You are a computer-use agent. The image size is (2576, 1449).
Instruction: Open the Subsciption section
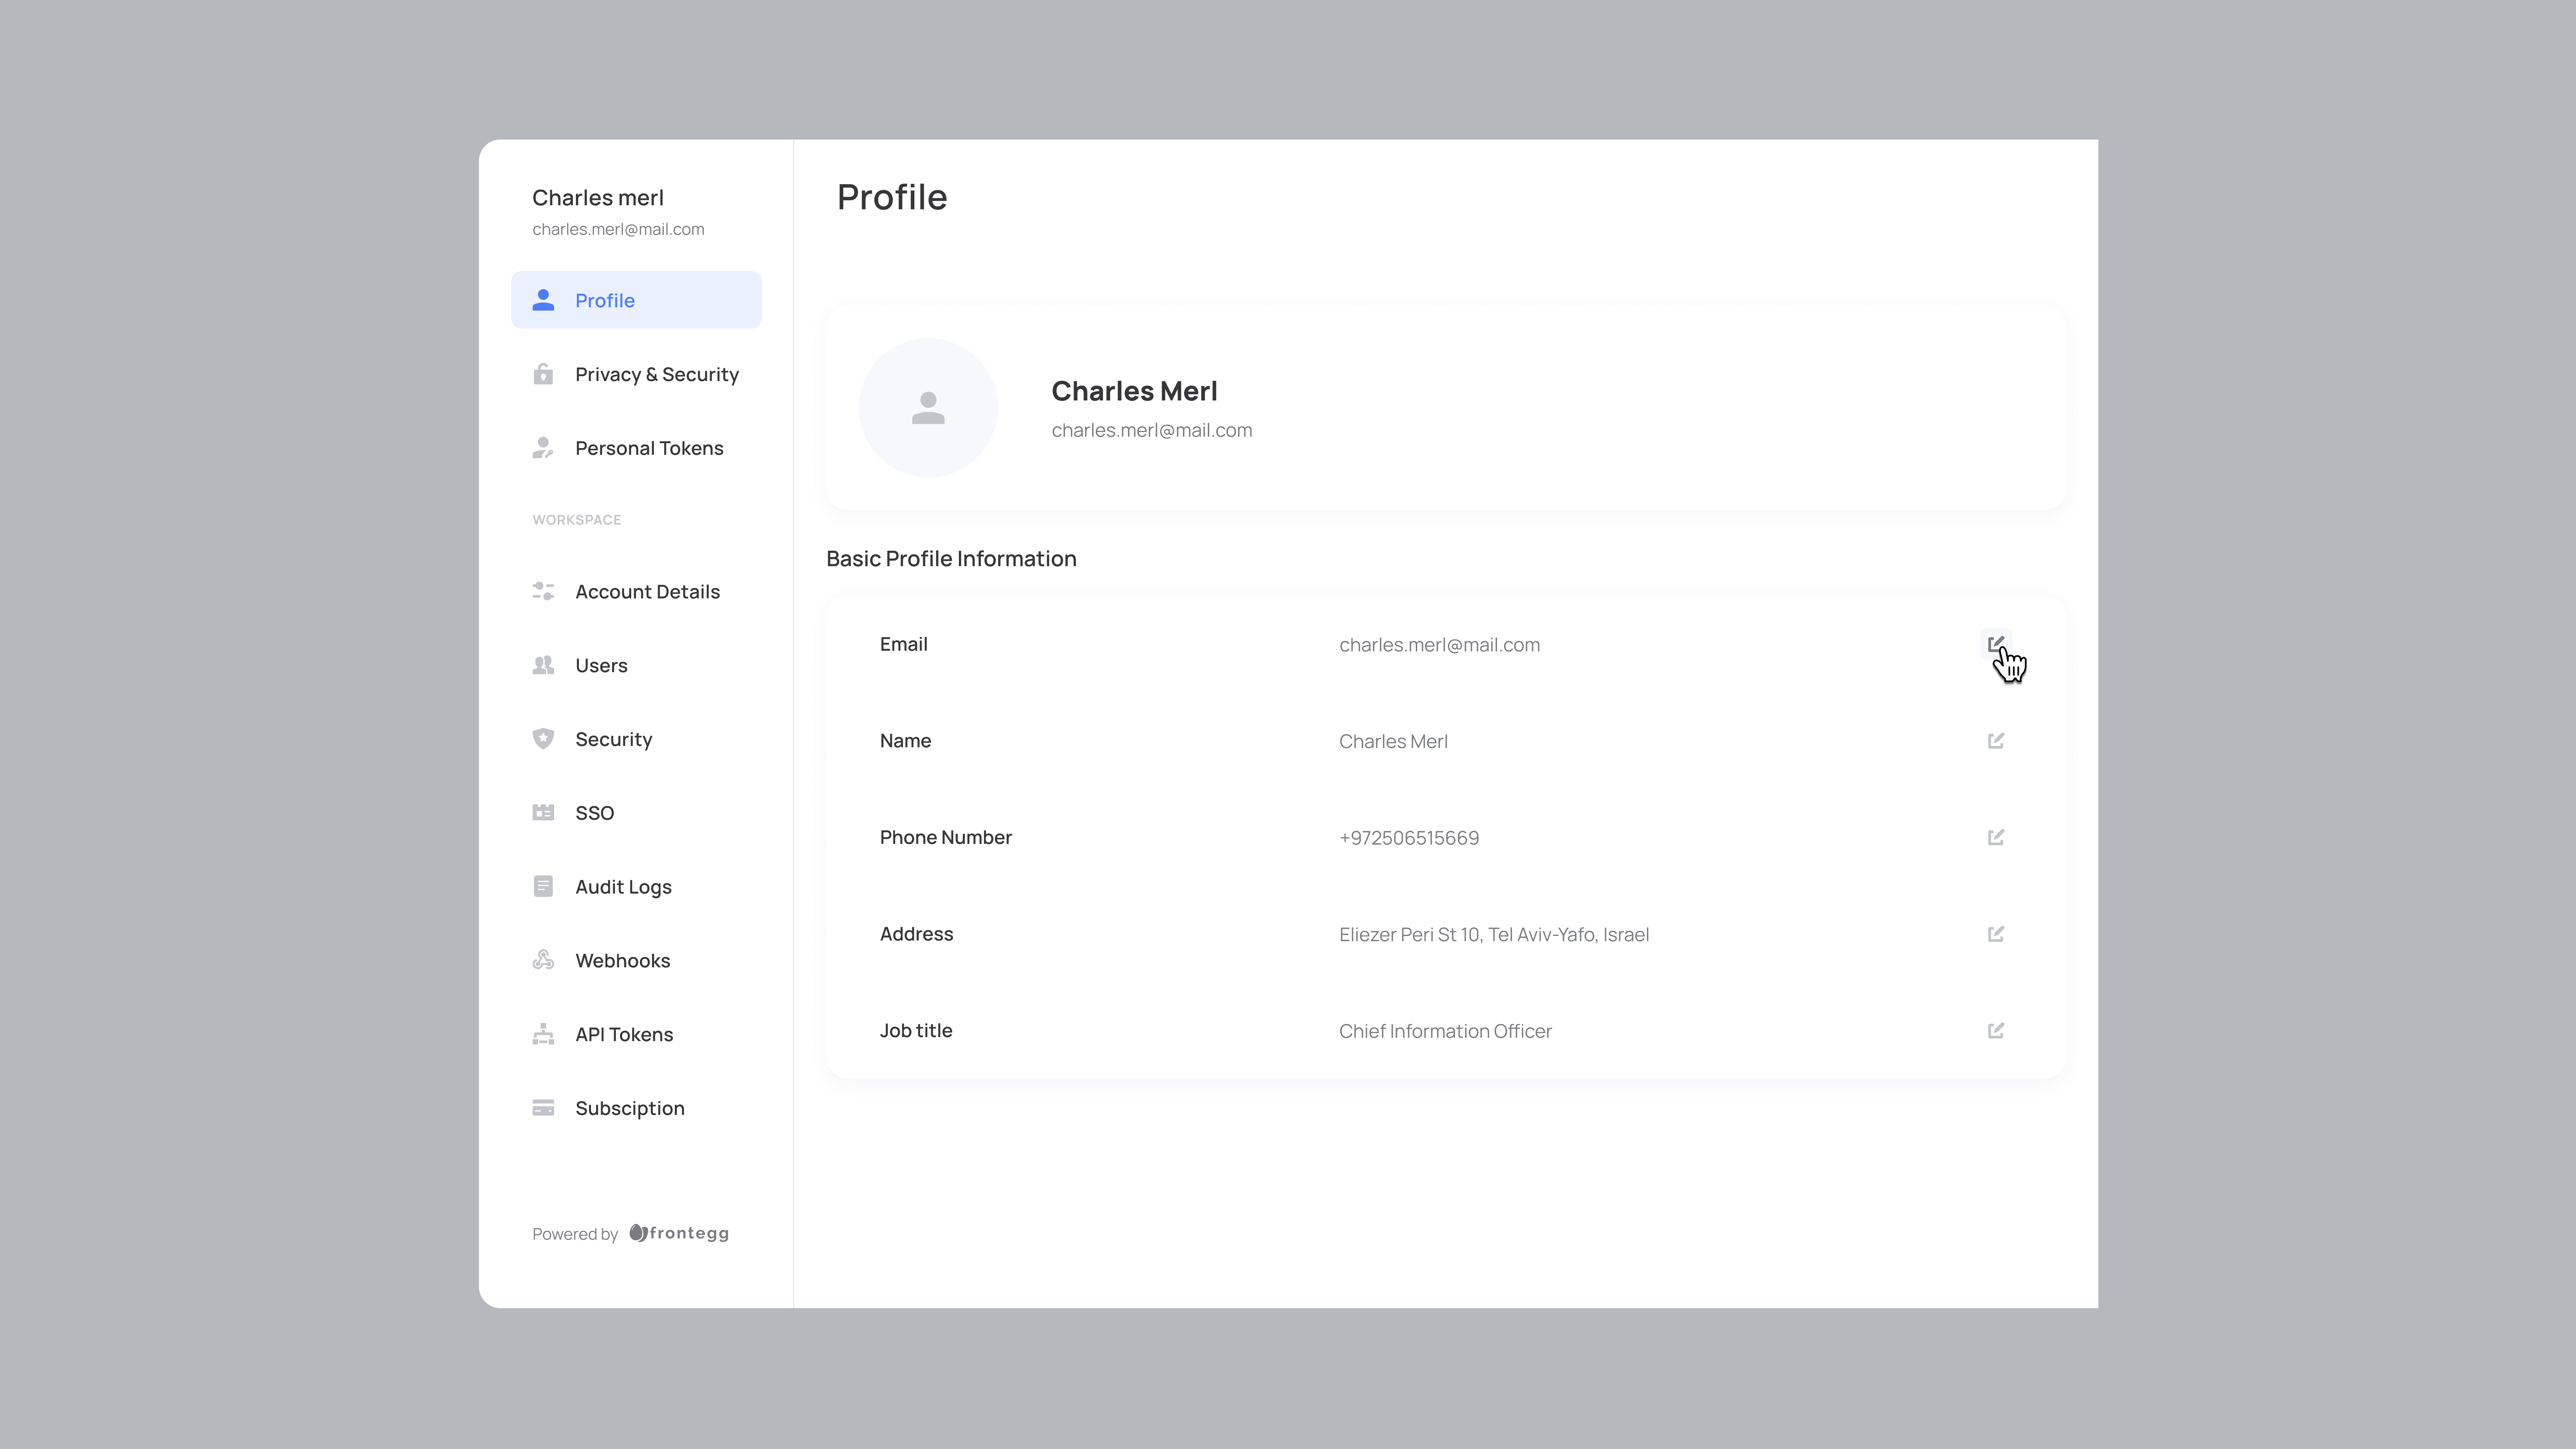[629, 1108]
